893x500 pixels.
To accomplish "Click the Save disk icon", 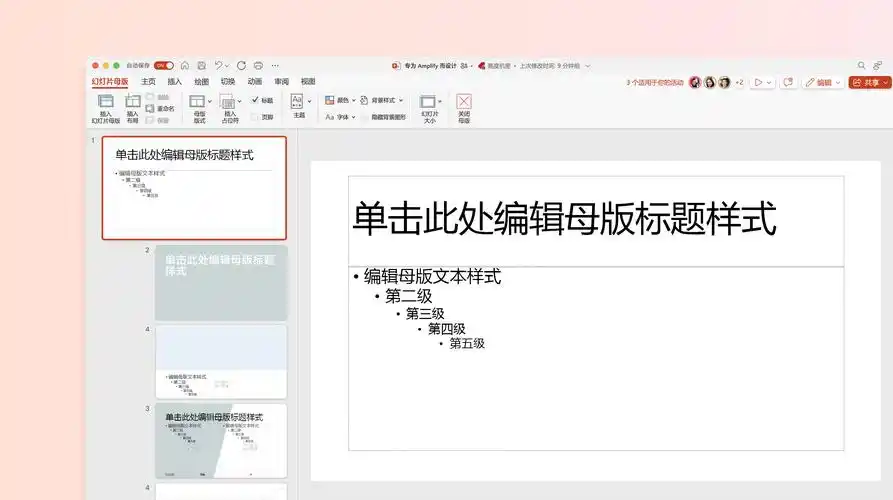I will [x=202, y=65].
